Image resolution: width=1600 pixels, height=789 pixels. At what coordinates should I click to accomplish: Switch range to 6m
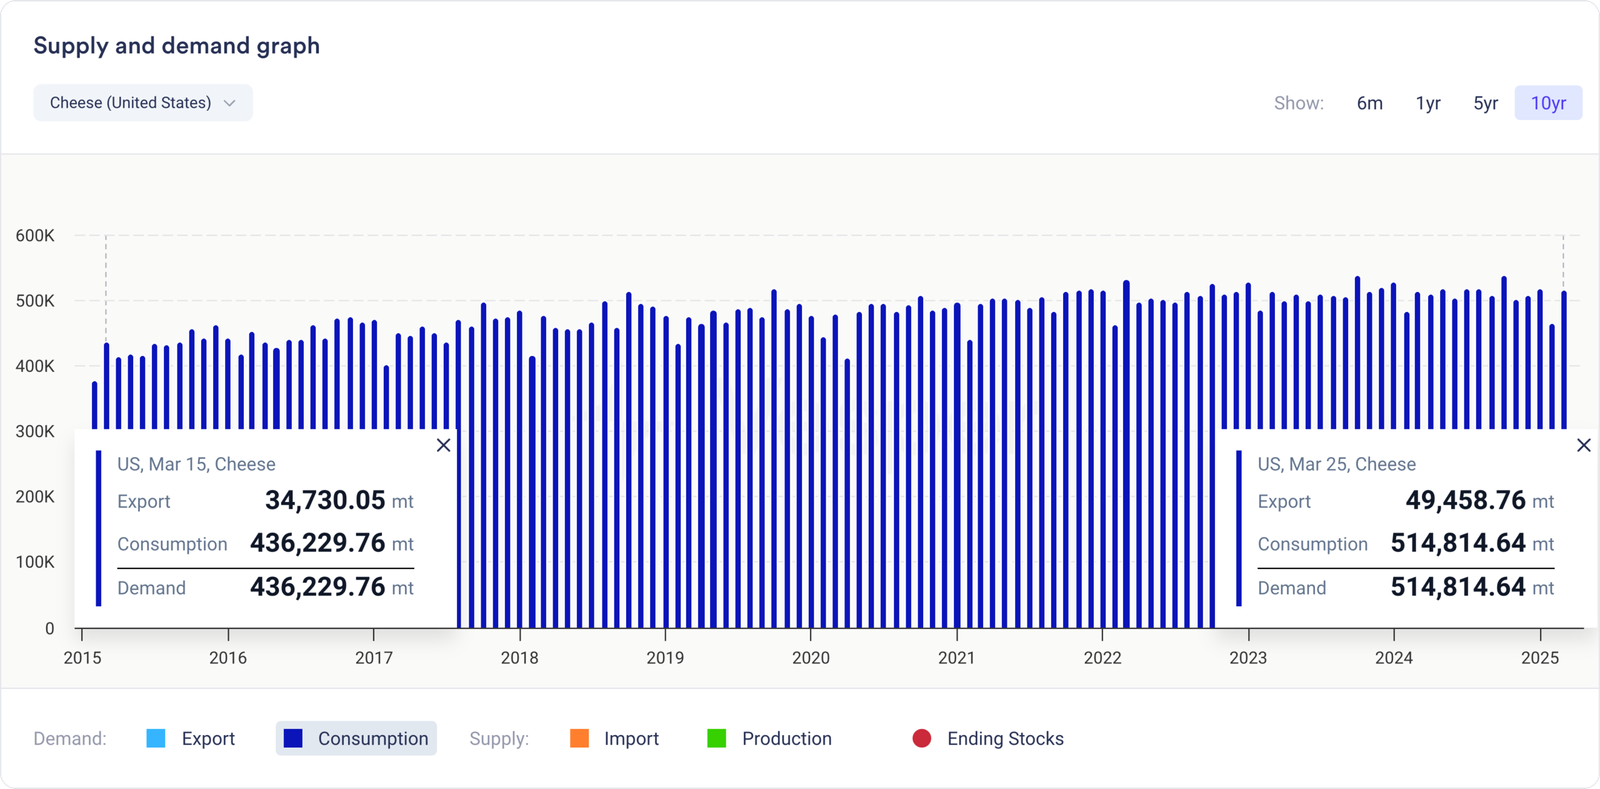click(x=1369, y=103)
